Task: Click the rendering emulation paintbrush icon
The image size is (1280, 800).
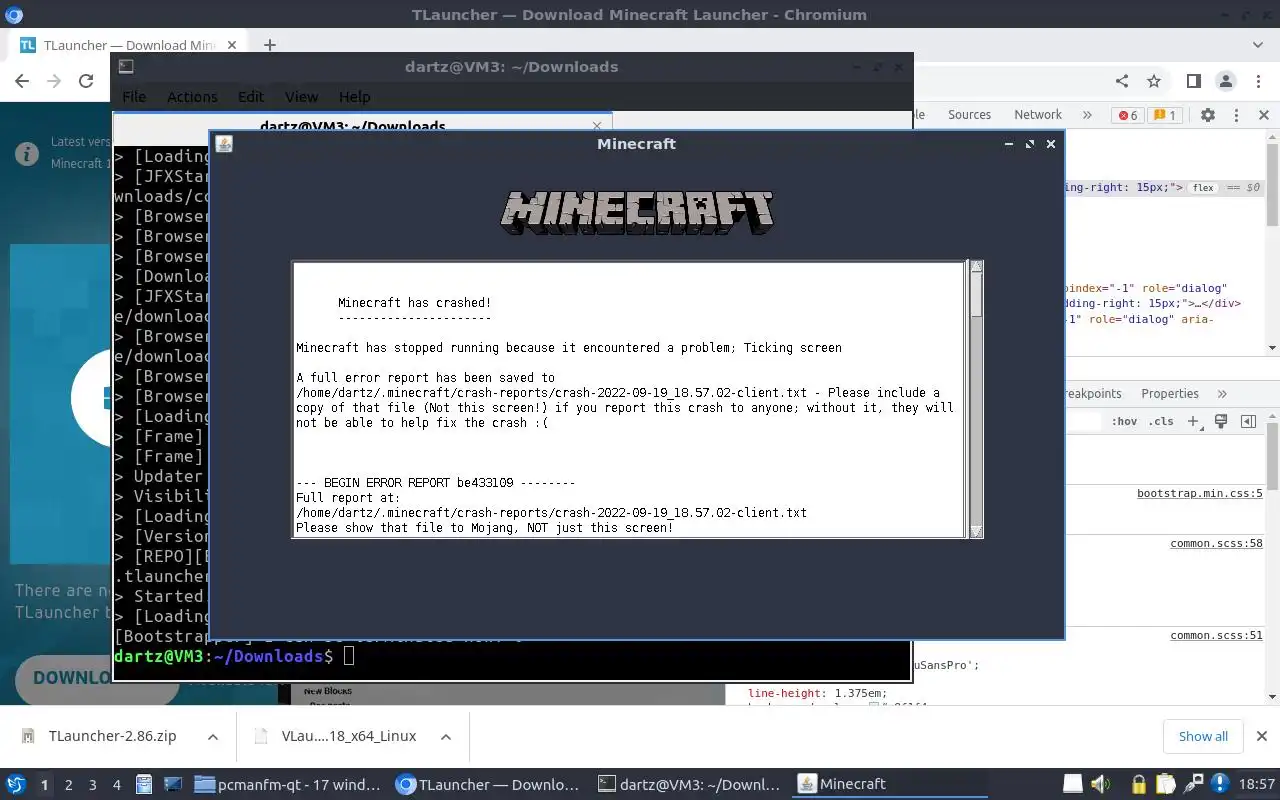Action: point(1221,422)
